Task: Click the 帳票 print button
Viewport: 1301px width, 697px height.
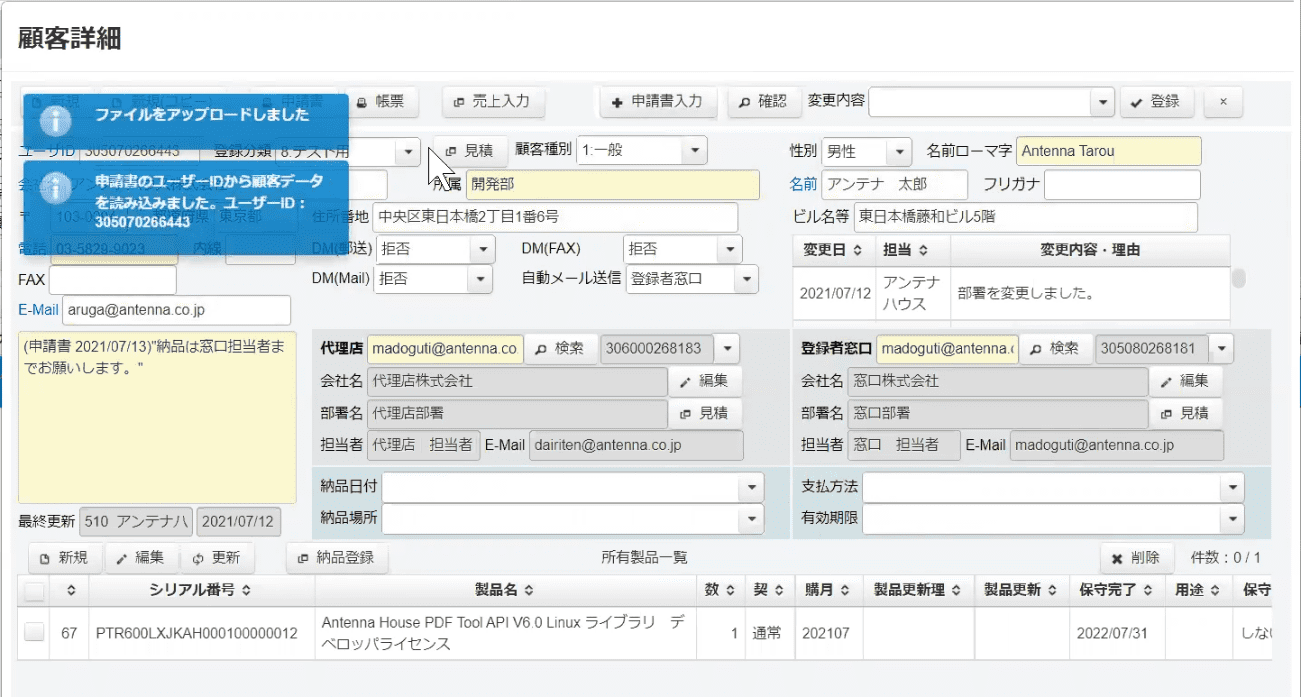Action: coord(381,101)
